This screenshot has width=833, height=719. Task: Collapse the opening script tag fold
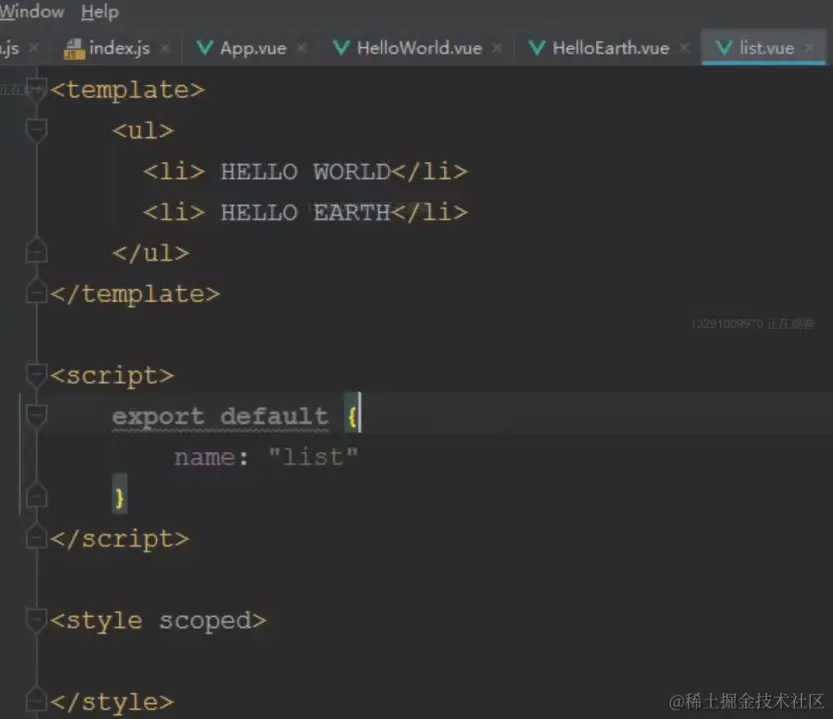pyautogui.click(x=36, y=375)
